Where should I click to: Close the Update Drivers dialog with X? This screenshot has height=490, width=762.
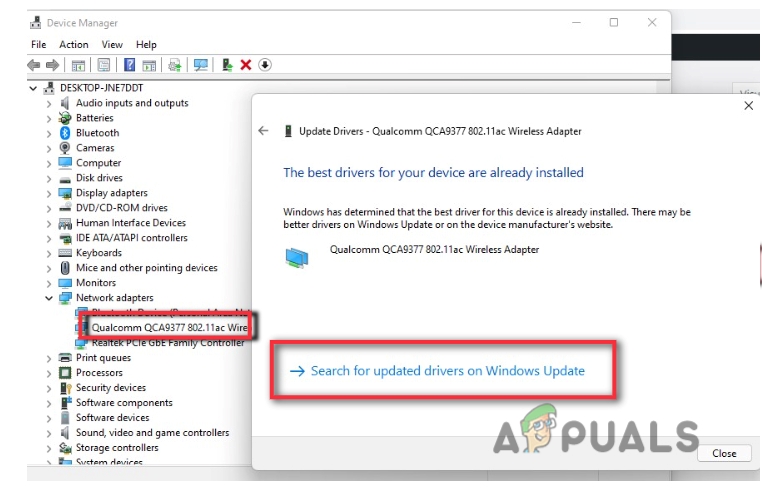(748, 105)
